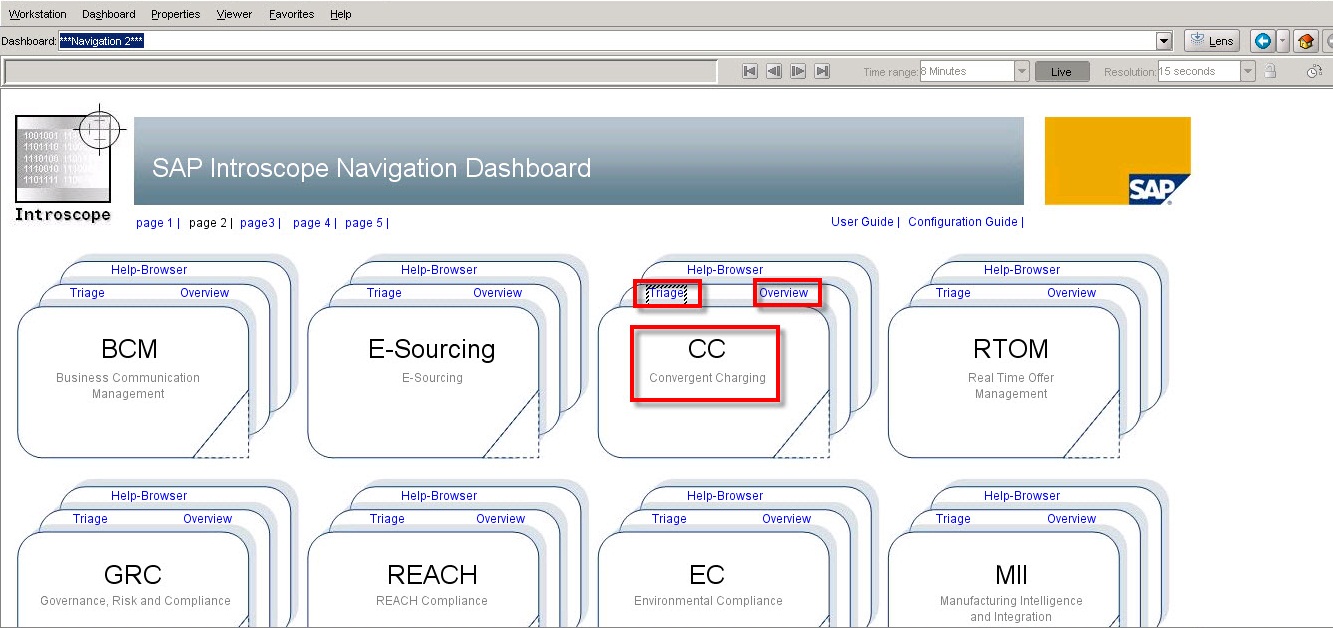This screenshot has height=628, width=1333.
Task: Click the Home dashboard icon
Action: pyautogui.click(x=1305, y=41)
